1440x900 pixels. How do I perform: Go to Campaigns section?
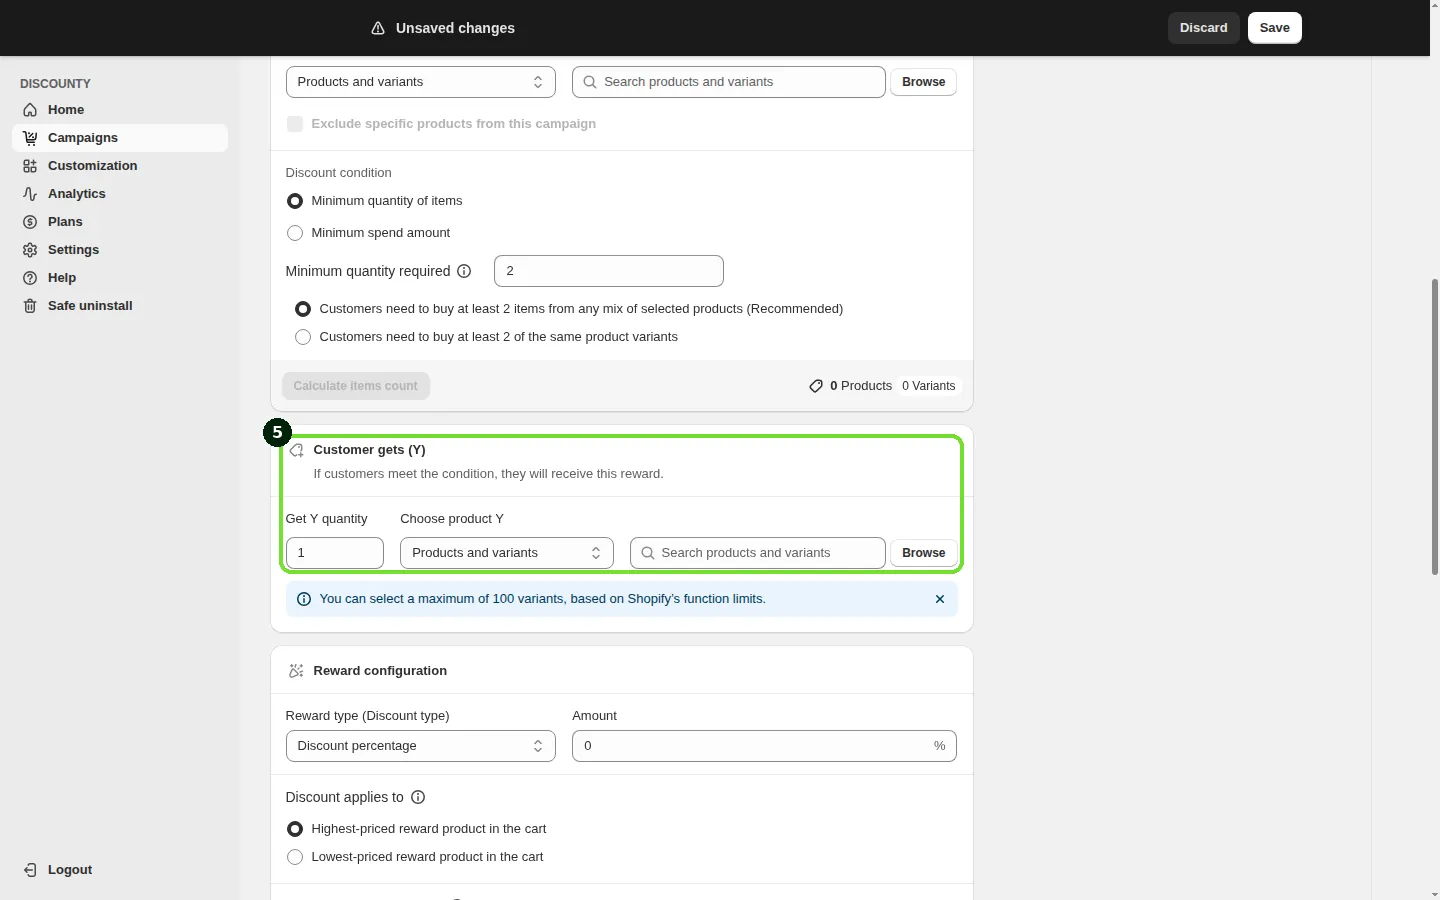[120, 138]
